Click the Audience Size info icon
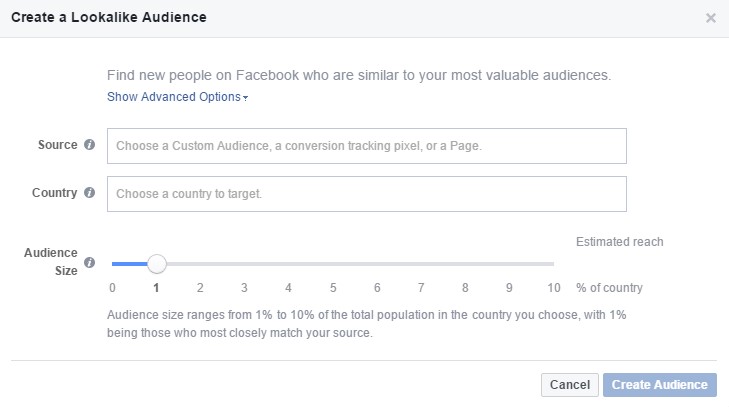 tap(90, 263)
